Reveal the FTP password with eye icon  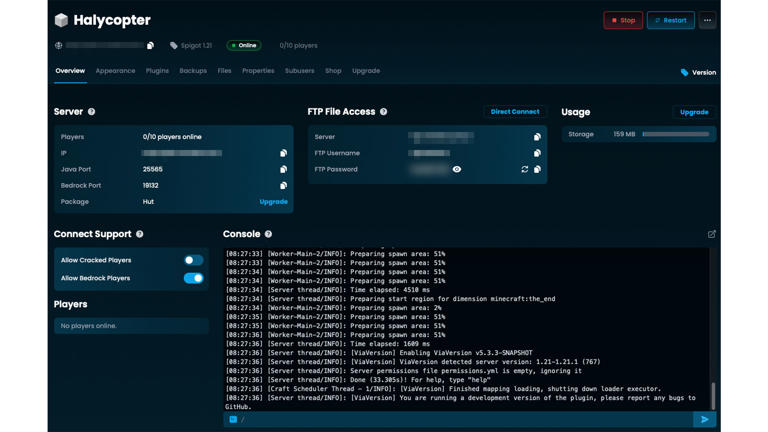tap(457, 170)
